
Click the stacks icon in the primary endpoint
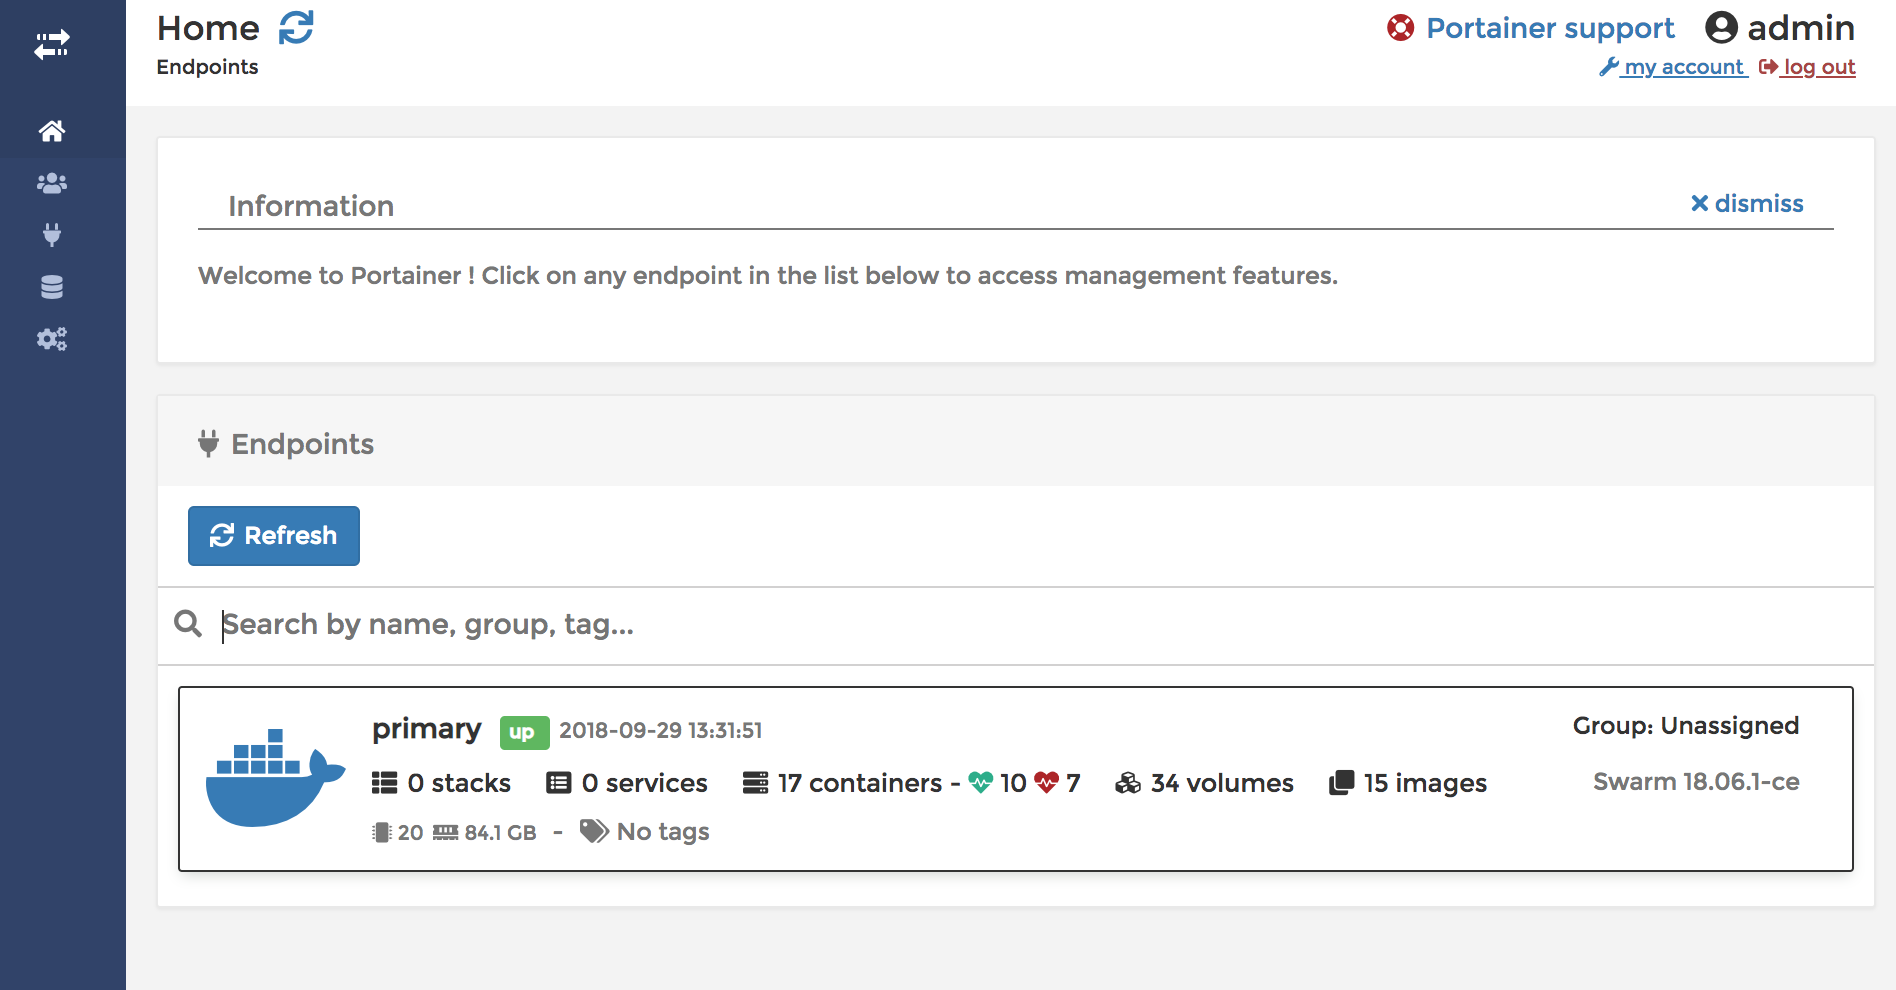[x=384, y=783]
